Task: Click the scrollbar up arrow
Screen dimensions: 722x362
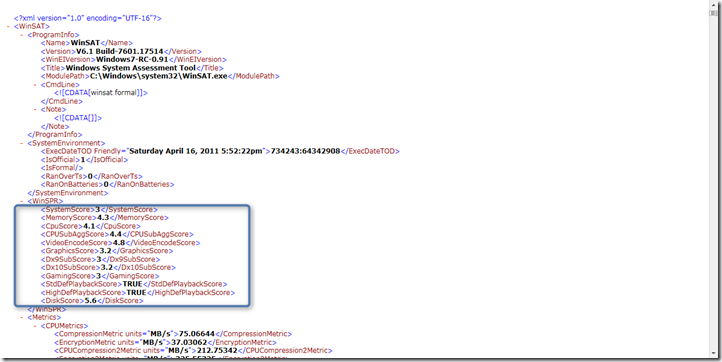Action: tap(714, 4)
